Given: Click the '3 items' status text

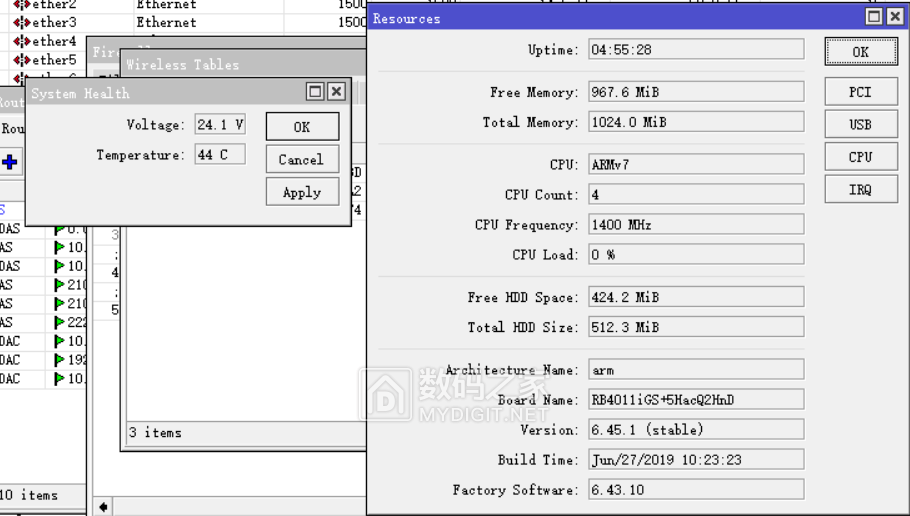Looking at the screenshot, I should point(155,432).
